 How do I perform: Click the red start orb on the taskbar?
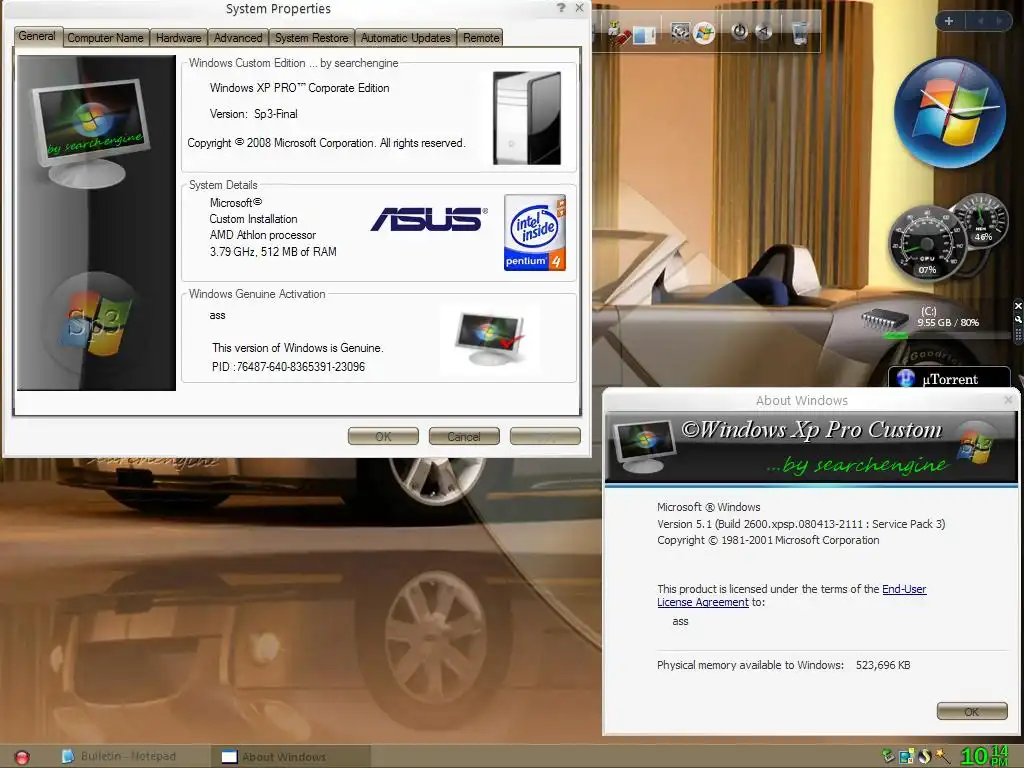click(22, 757)
